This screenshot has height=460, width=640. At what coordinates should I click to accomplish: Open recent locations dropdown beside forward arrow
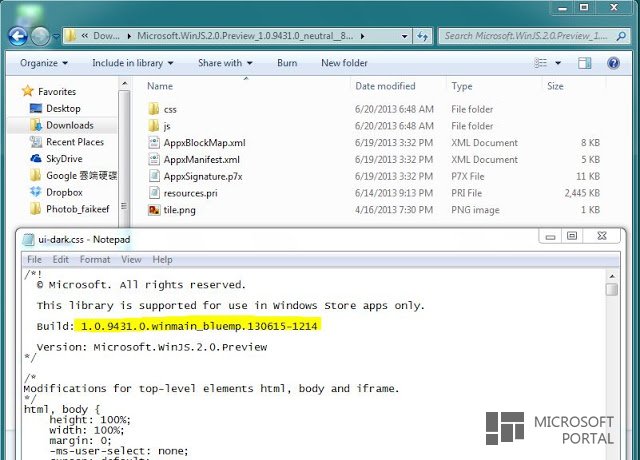pyautogui.click(x=56, y=36)
